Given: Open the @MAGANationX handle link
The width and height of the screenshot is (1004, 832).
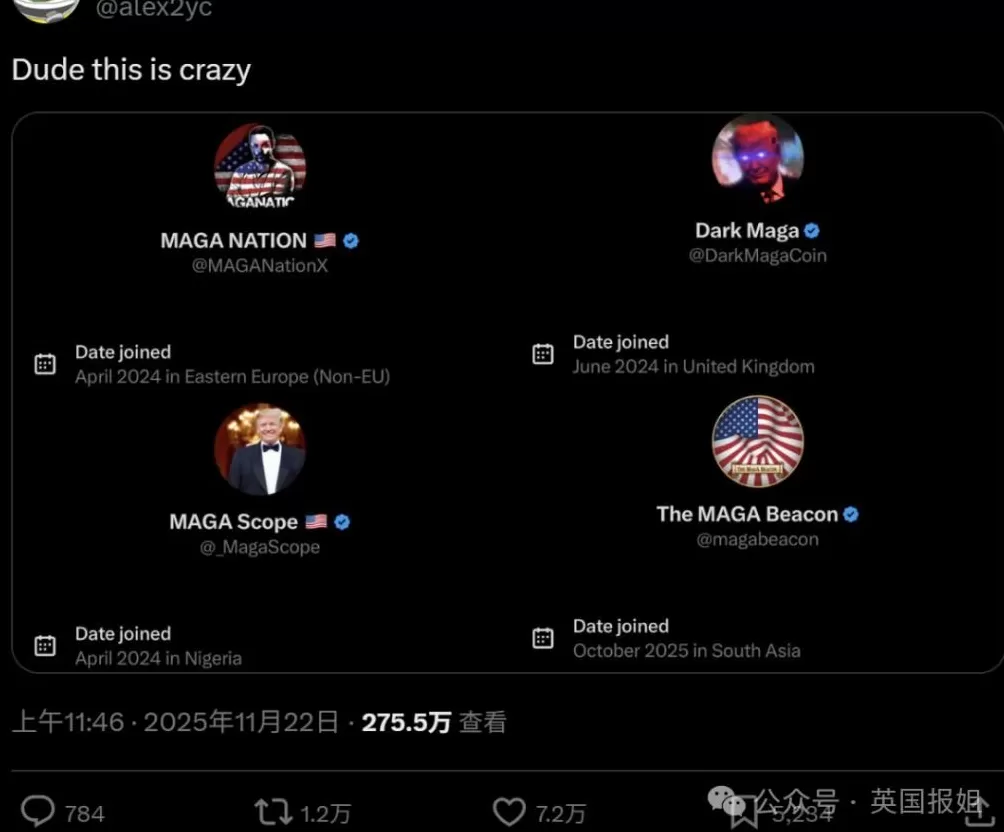Looking at the screenshot, I should [260, 266].
